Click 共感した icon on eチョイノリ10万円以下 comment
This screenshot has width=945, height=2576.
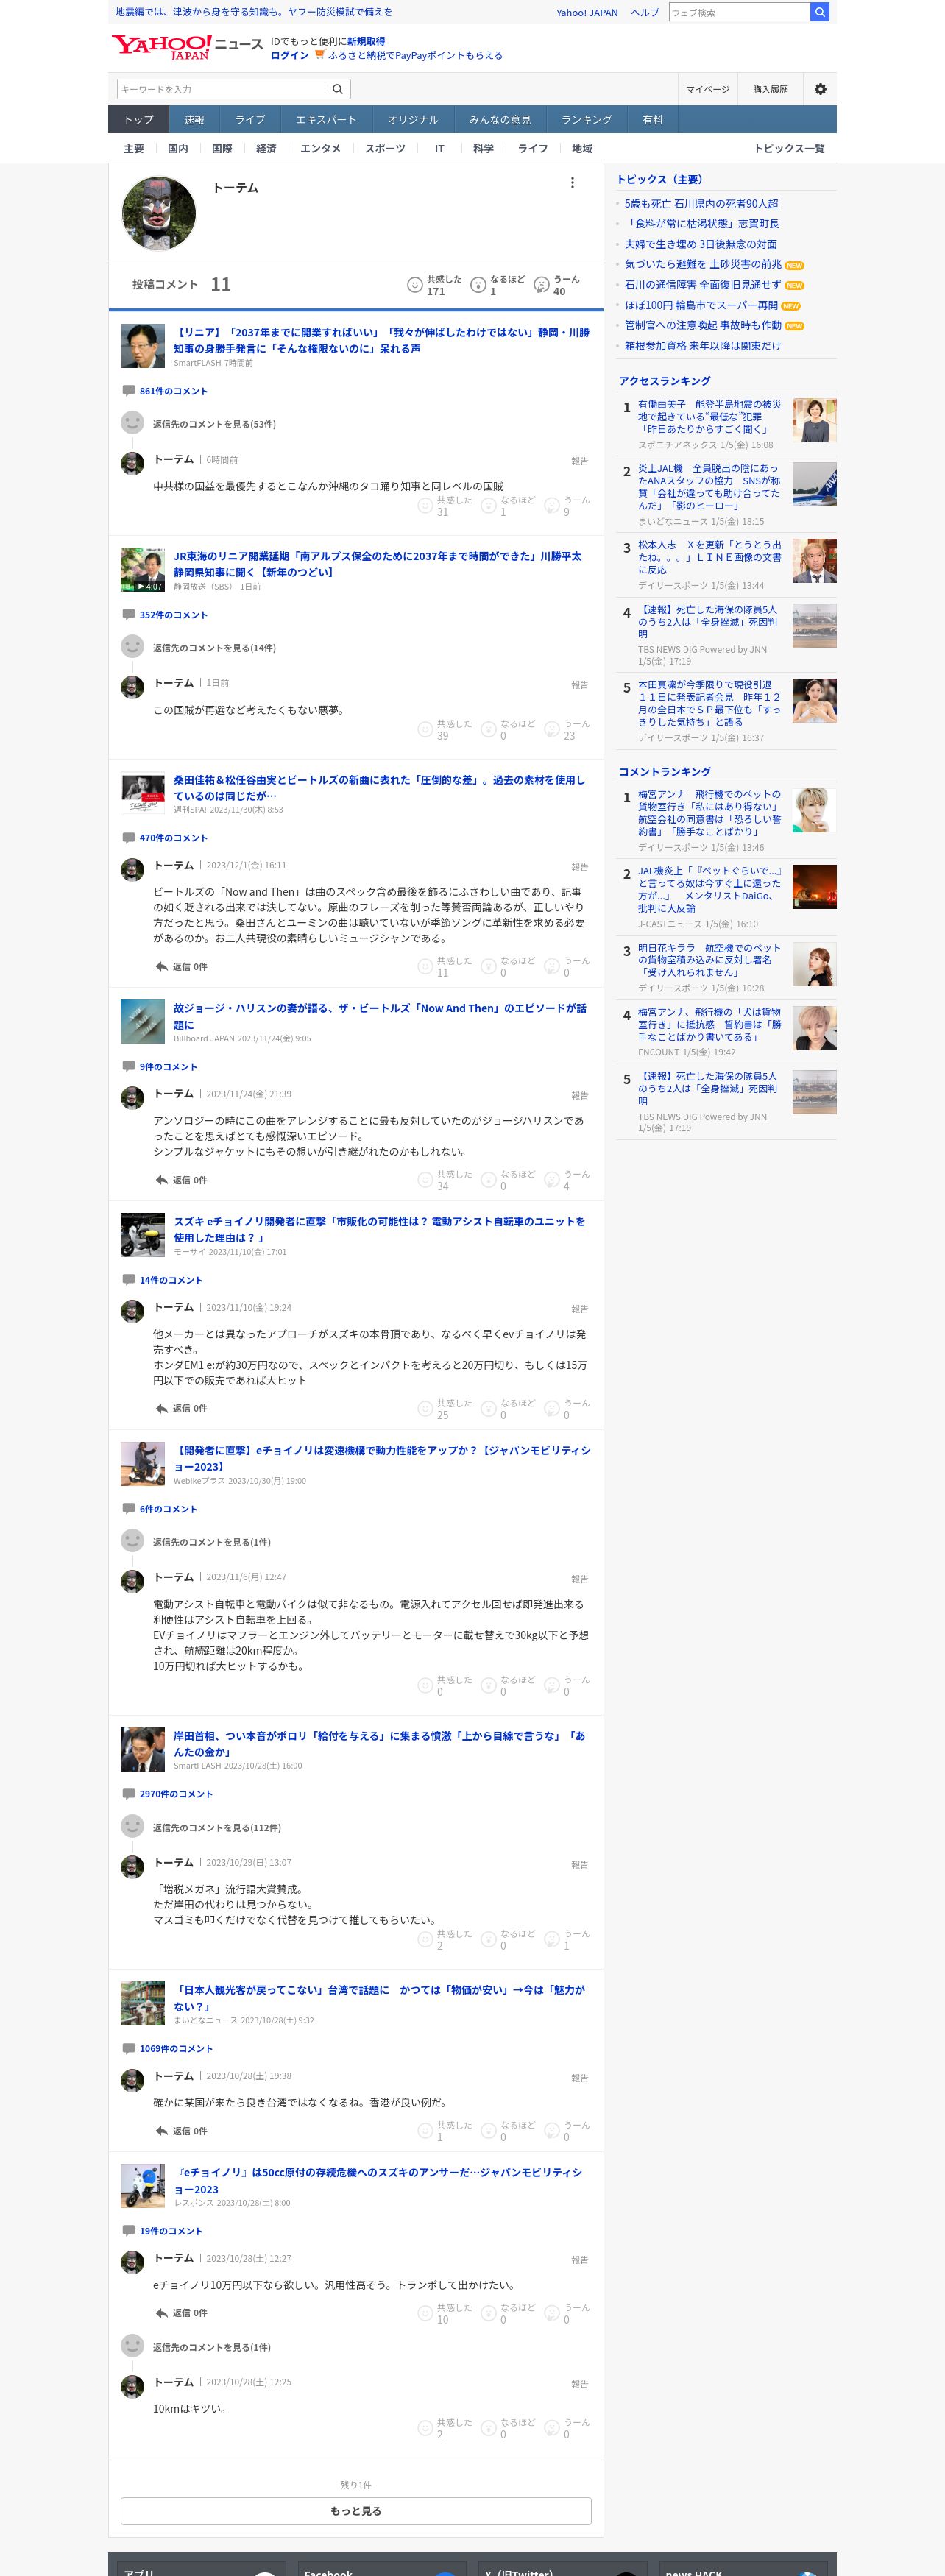(x=425, y=2313)
